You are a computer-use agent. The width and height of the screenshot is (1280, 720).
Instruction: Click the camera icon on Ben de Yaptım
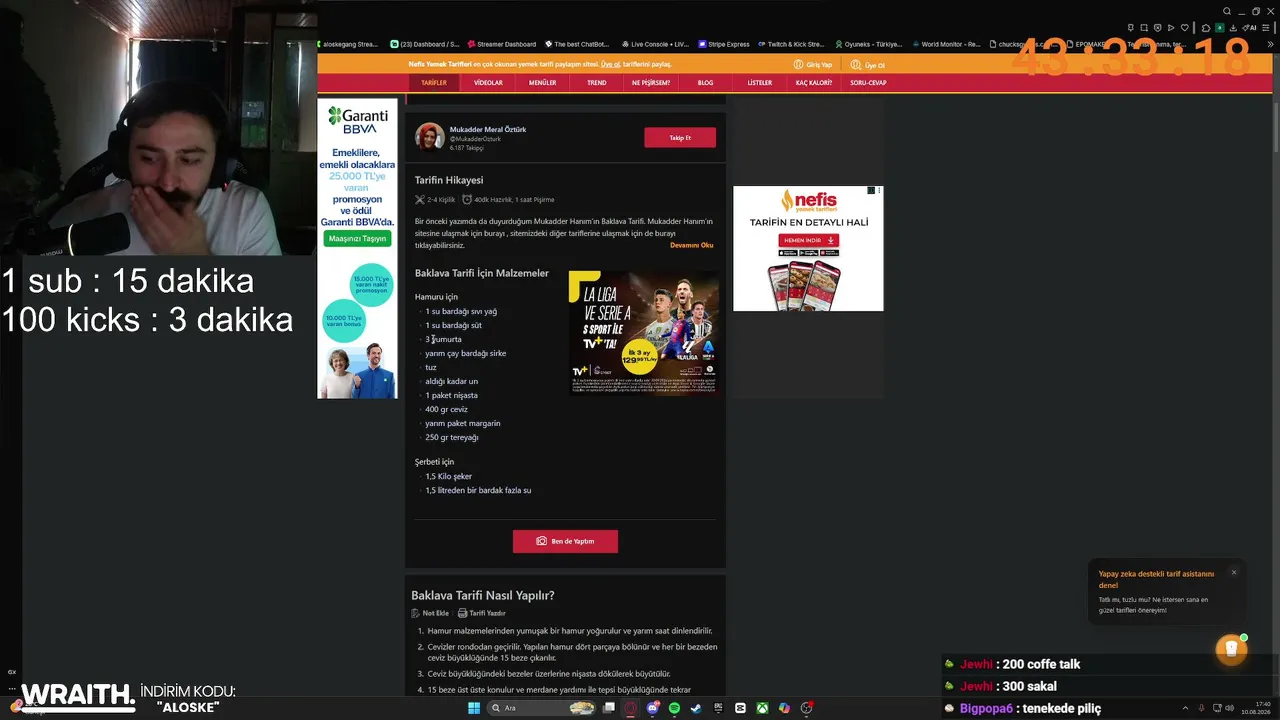coord(541,541)
